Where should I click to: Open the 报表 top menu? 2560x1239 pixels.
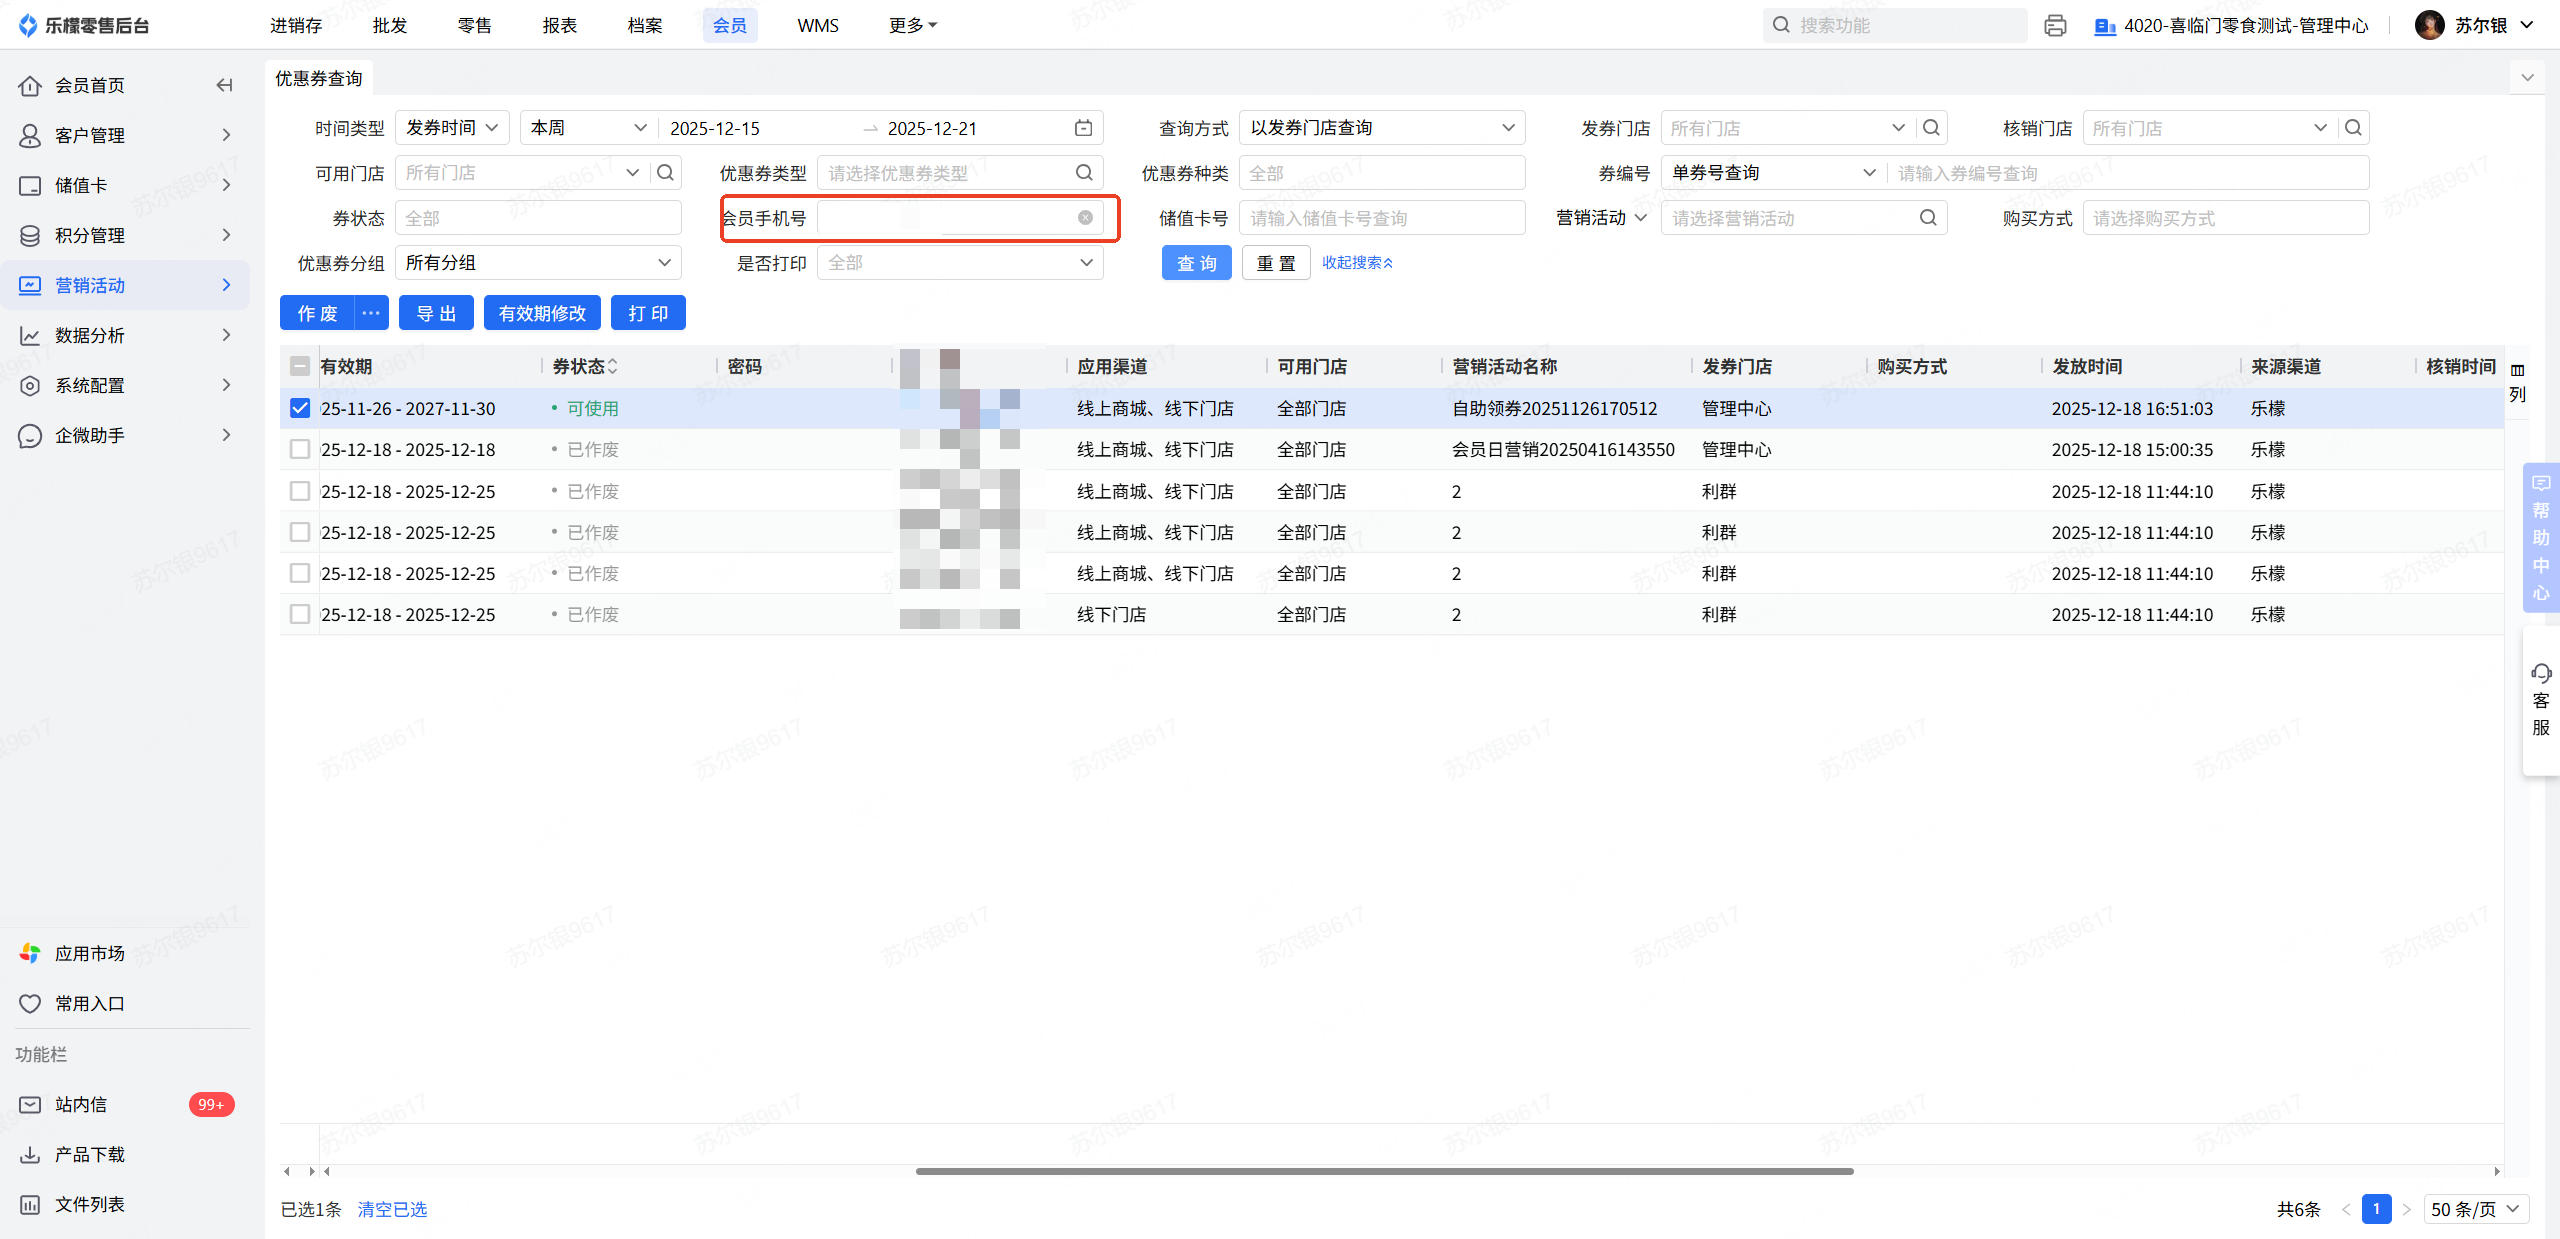click(x=559, y=26)
